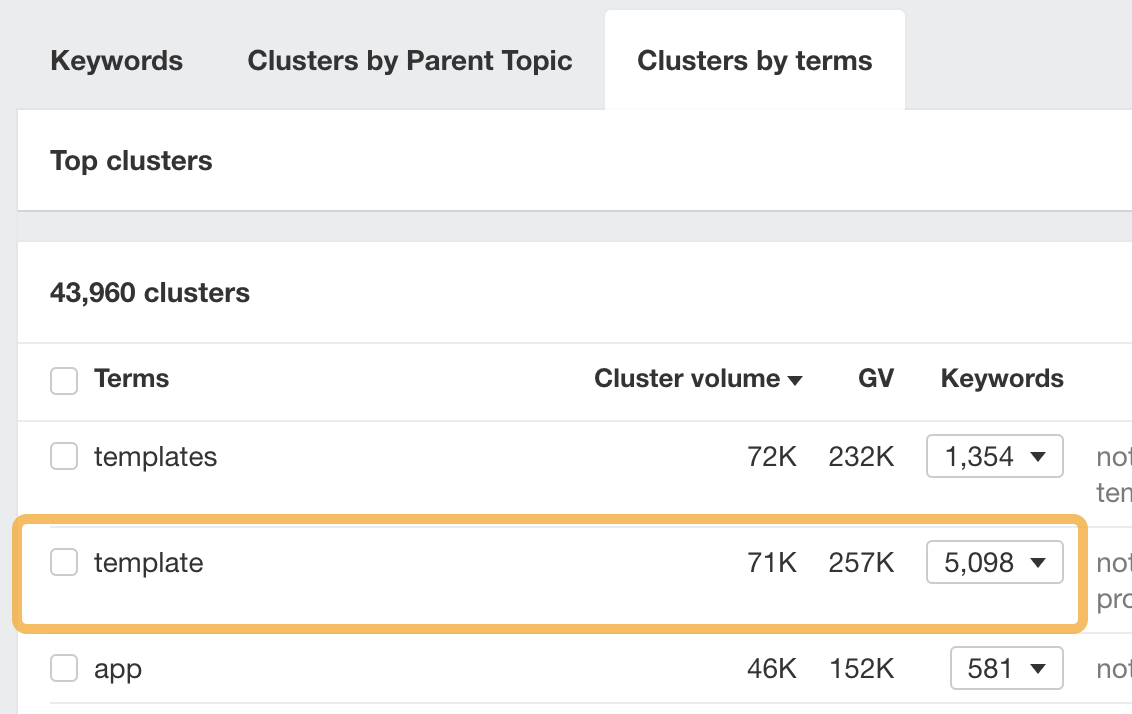Click the Top clusters heading

(131, 160)
